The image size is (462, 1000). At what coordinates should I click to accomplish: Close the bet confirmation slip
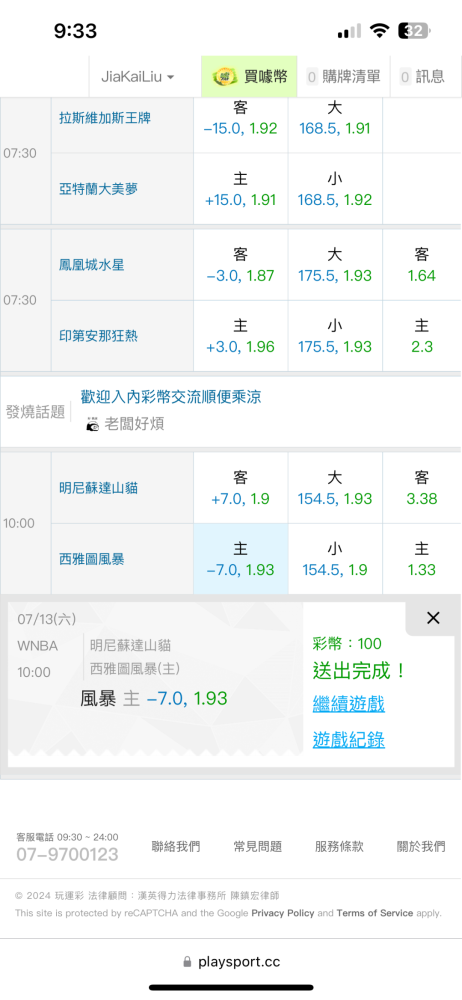pos(433,618)
